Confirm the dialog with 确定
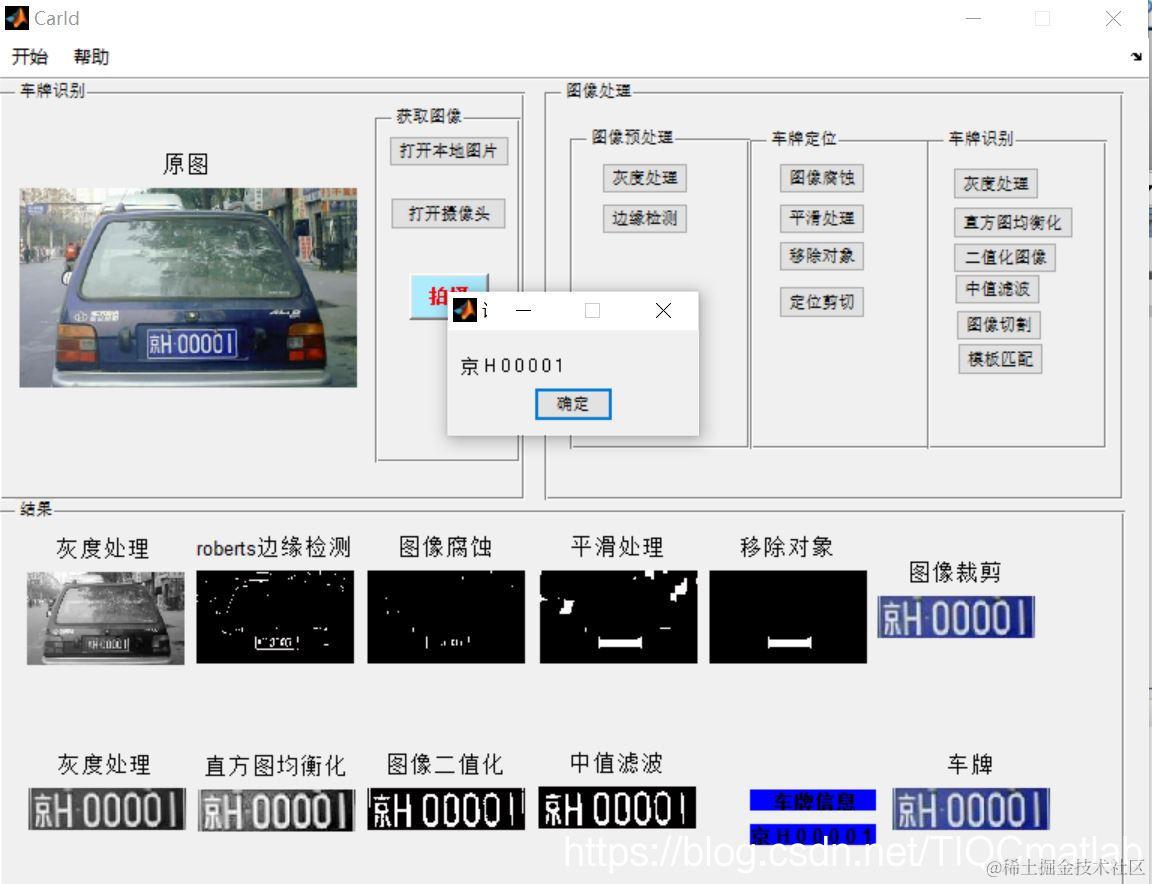The width and height of the screenshot is (1152, 884). [x=573, y=404]
